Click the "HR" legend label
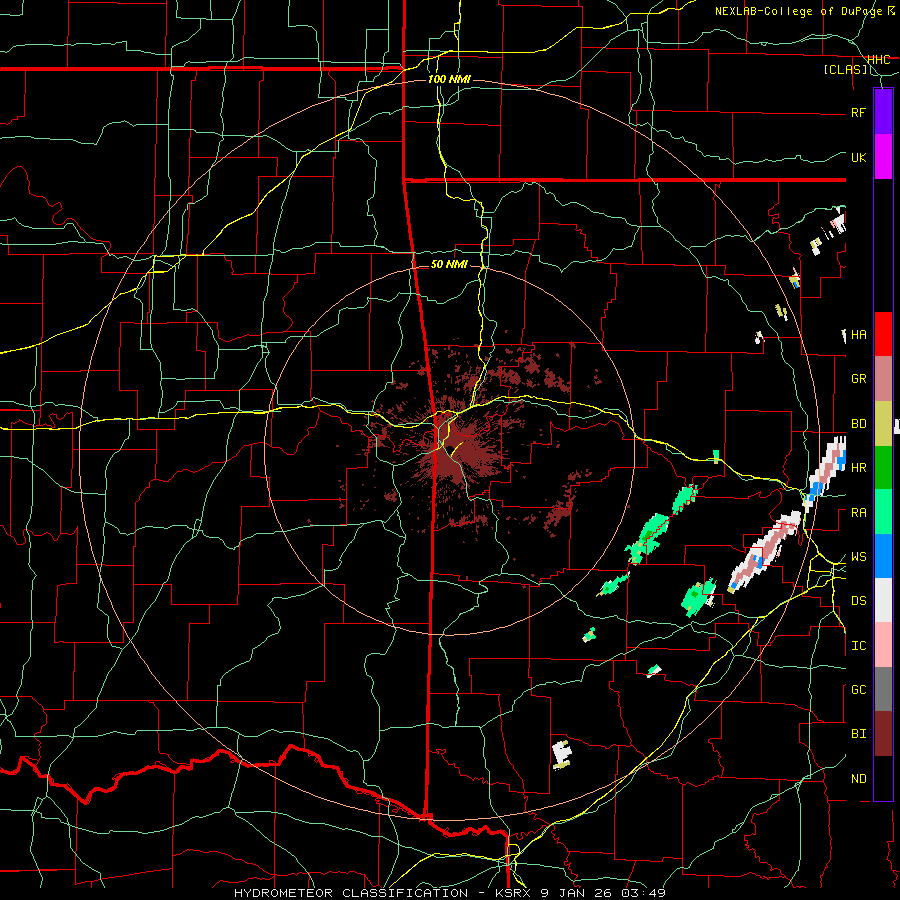 pos(858,467)
